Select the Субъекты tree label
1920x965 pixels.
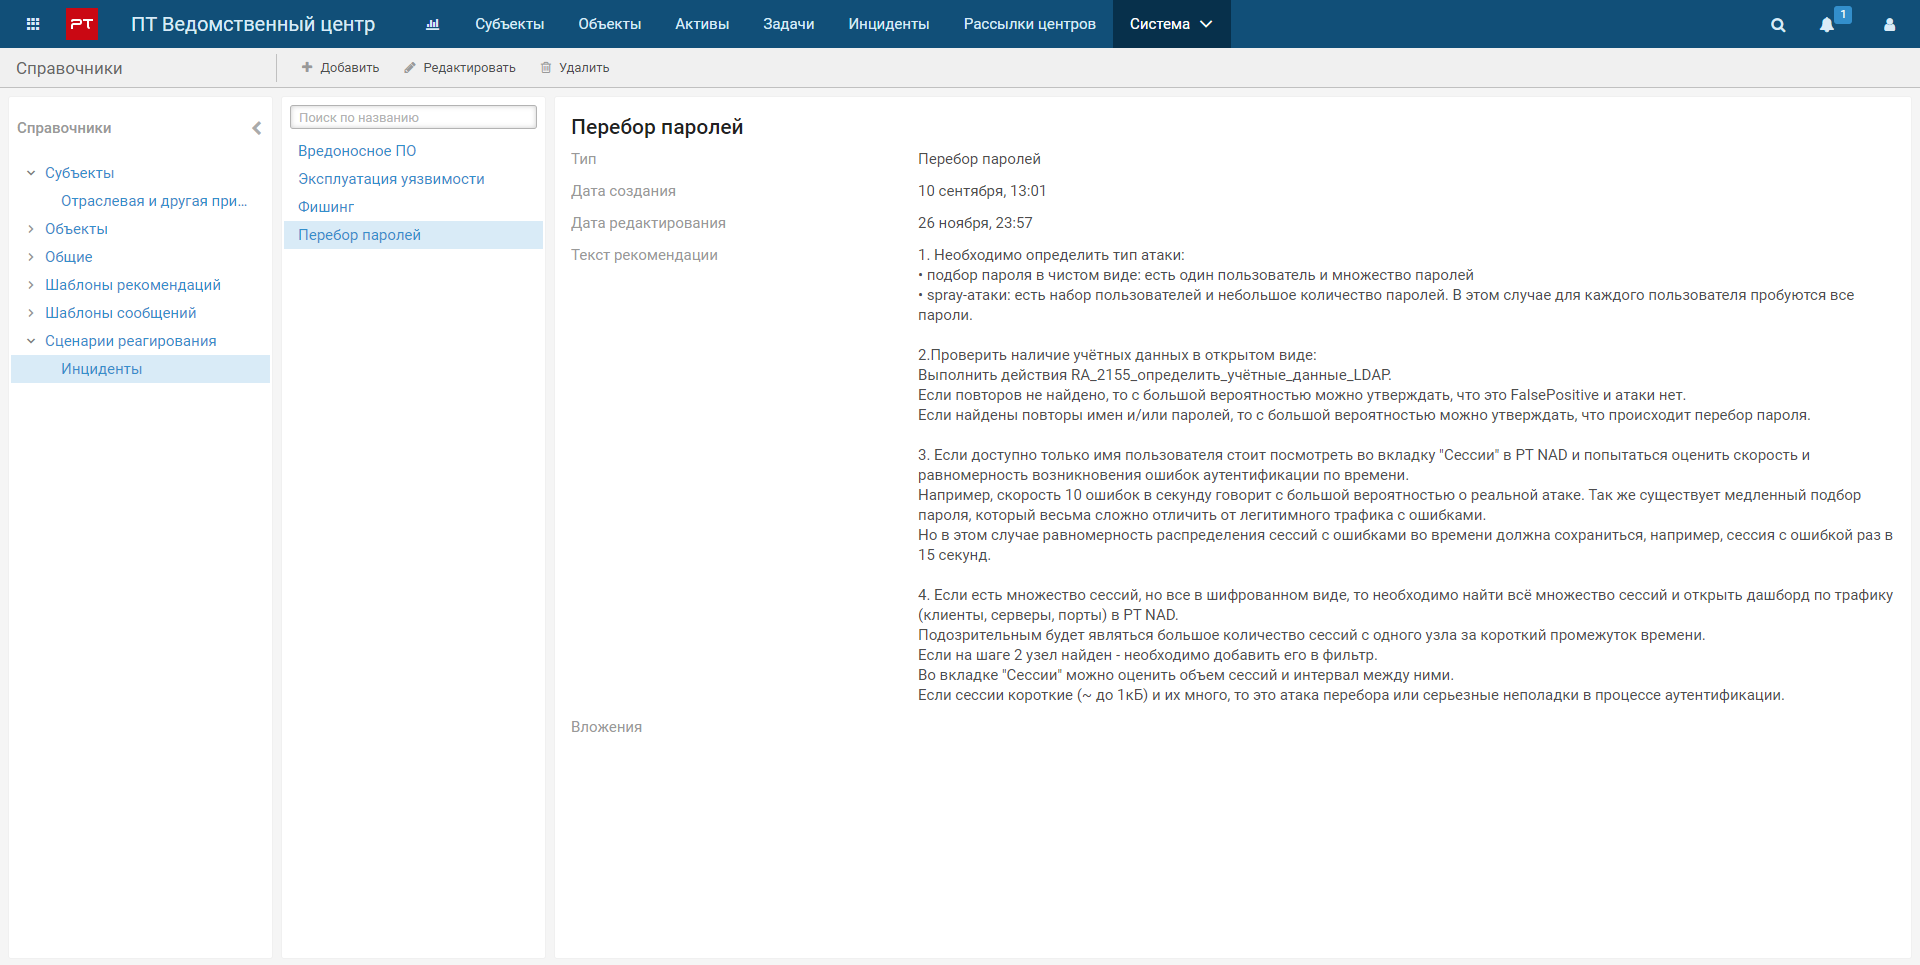point(80,173)
